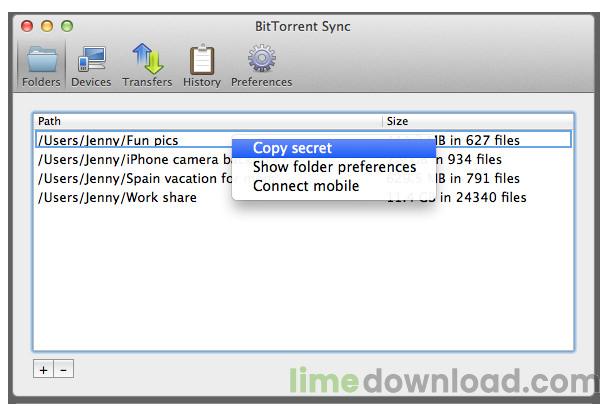Remove folder using the minus button
The height and width of the screenshot is (412, 607).
click(x=63, y=370)
